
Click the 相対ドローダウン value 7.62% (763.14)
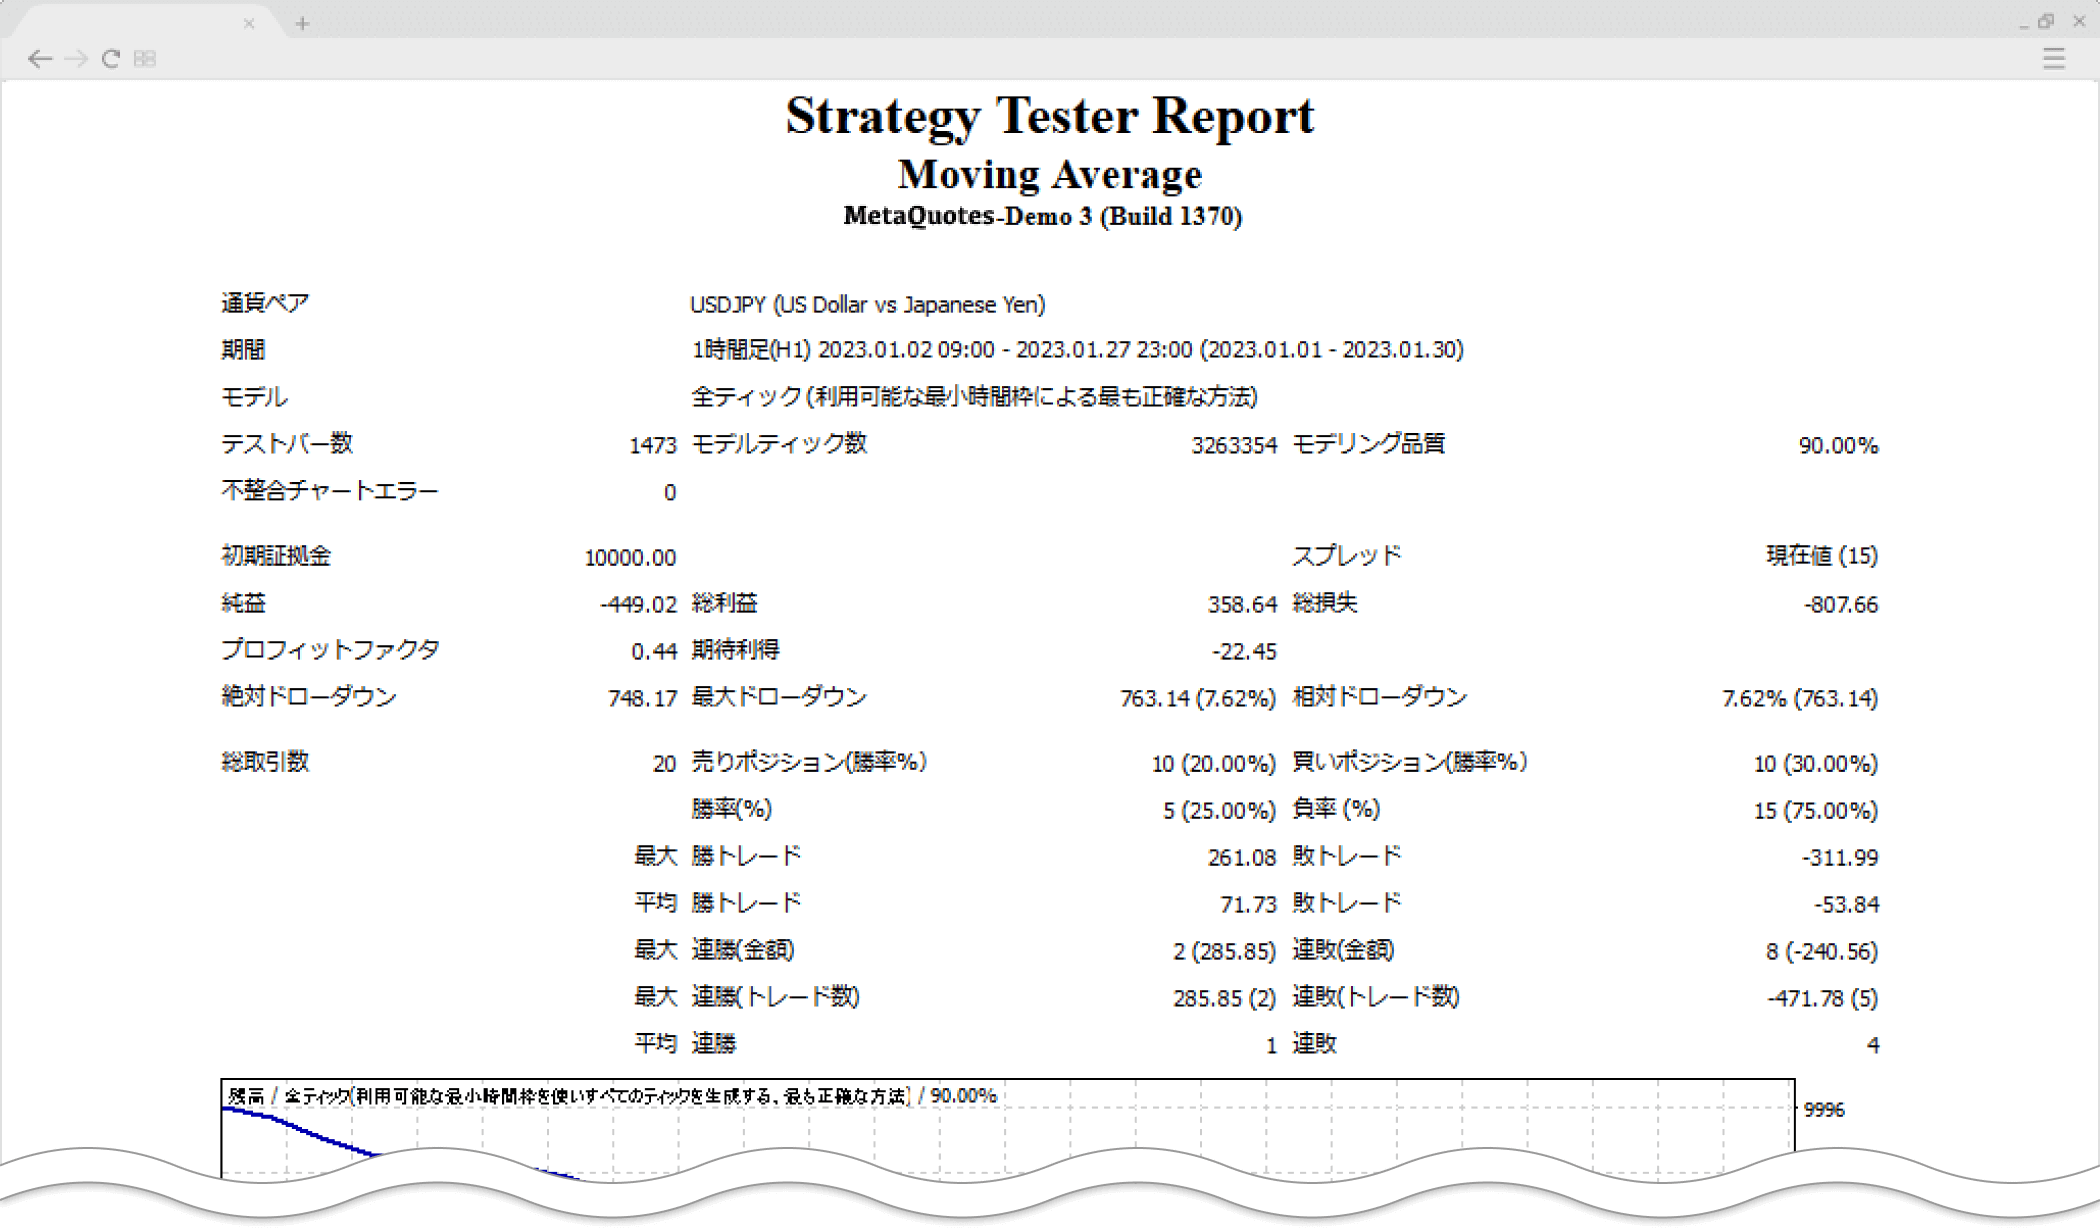tap(1800, 698)
